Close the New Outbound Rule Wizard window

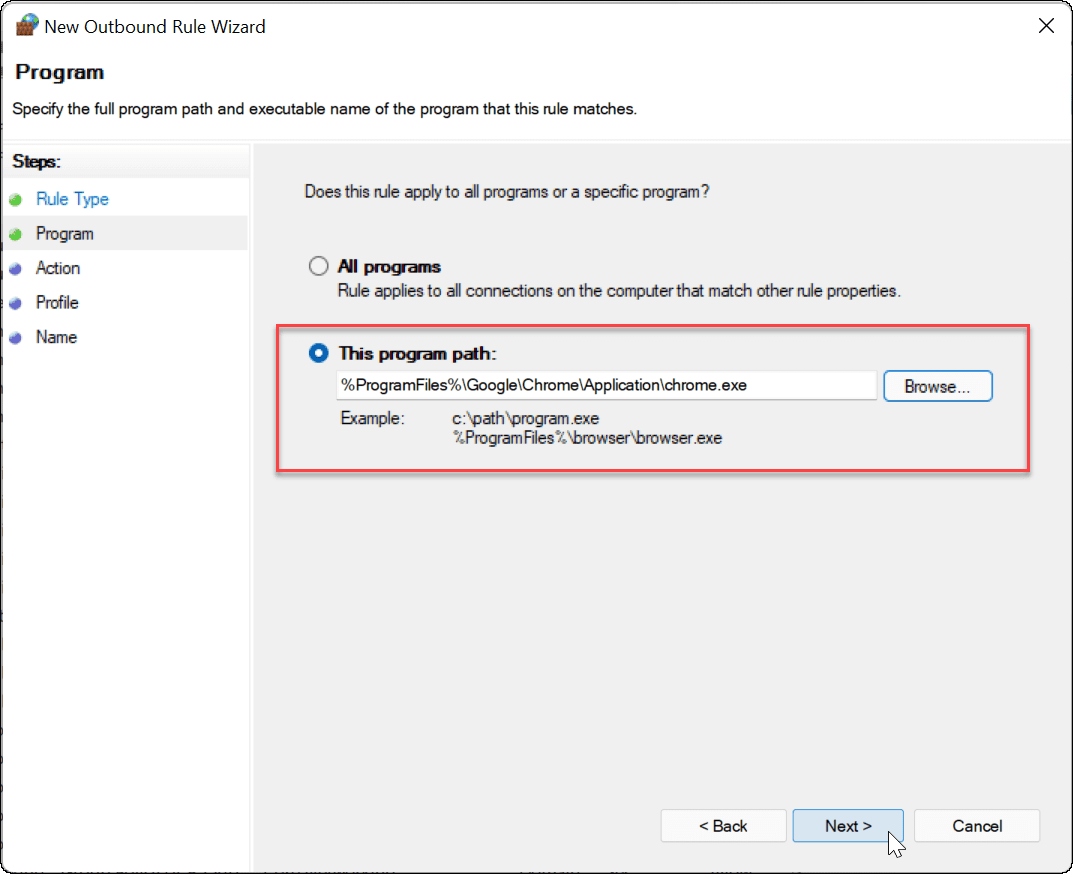click(x=1046, y=27)
